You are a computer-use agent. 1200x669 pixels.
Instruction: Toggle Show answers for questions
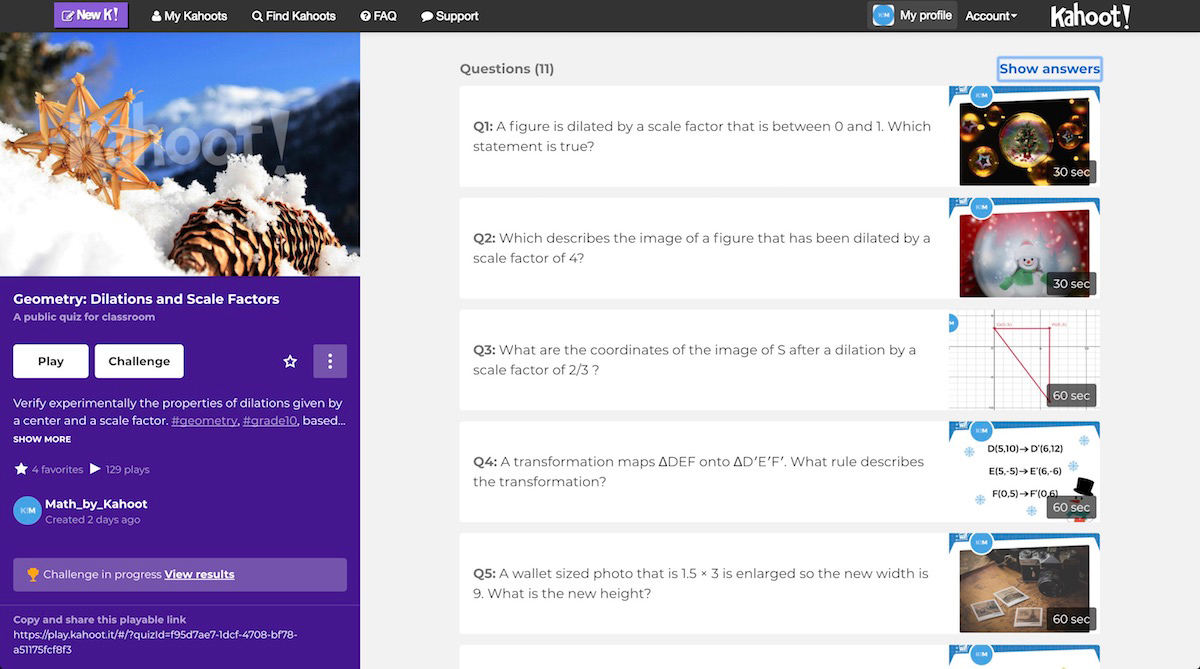1049,69
